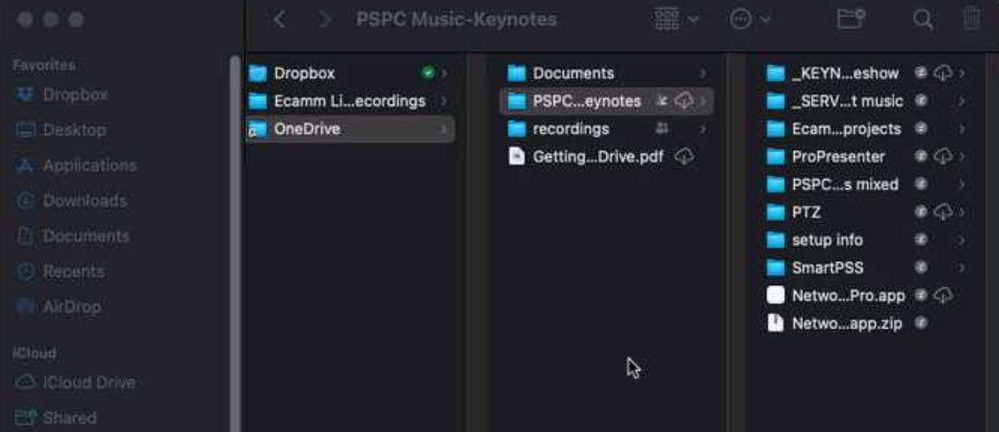Download PTZ folder via cloud icon
The image size is (999, 432).
coord(942,212)
